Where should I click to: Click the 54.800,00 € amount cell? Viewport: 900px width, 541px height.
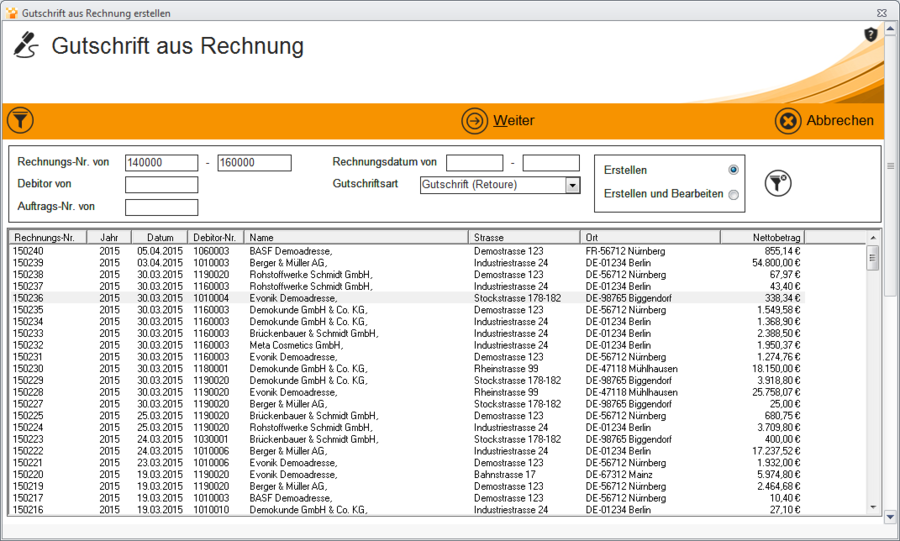pos(776,263)
